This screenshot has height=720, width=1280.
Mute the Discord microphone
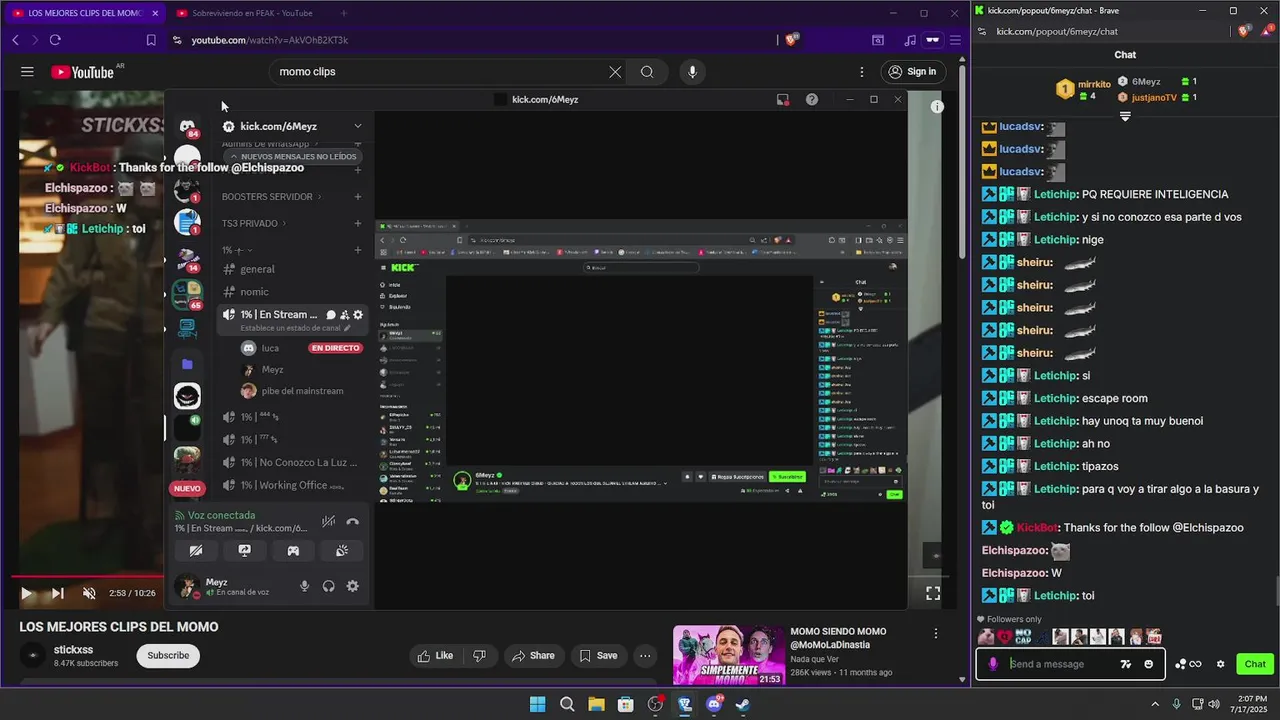304,587
